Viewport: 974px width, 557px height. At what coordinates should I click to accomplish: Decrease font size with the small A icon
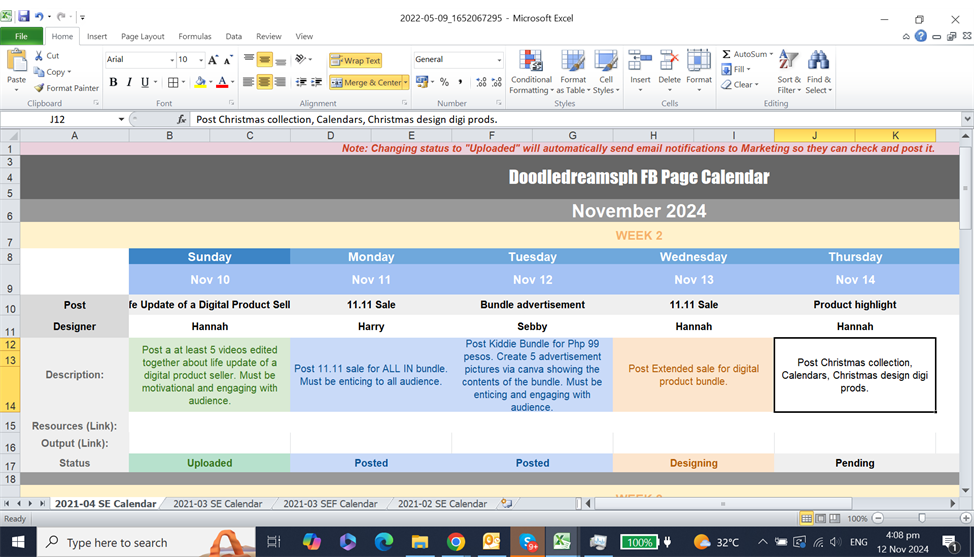pos(228,60)
